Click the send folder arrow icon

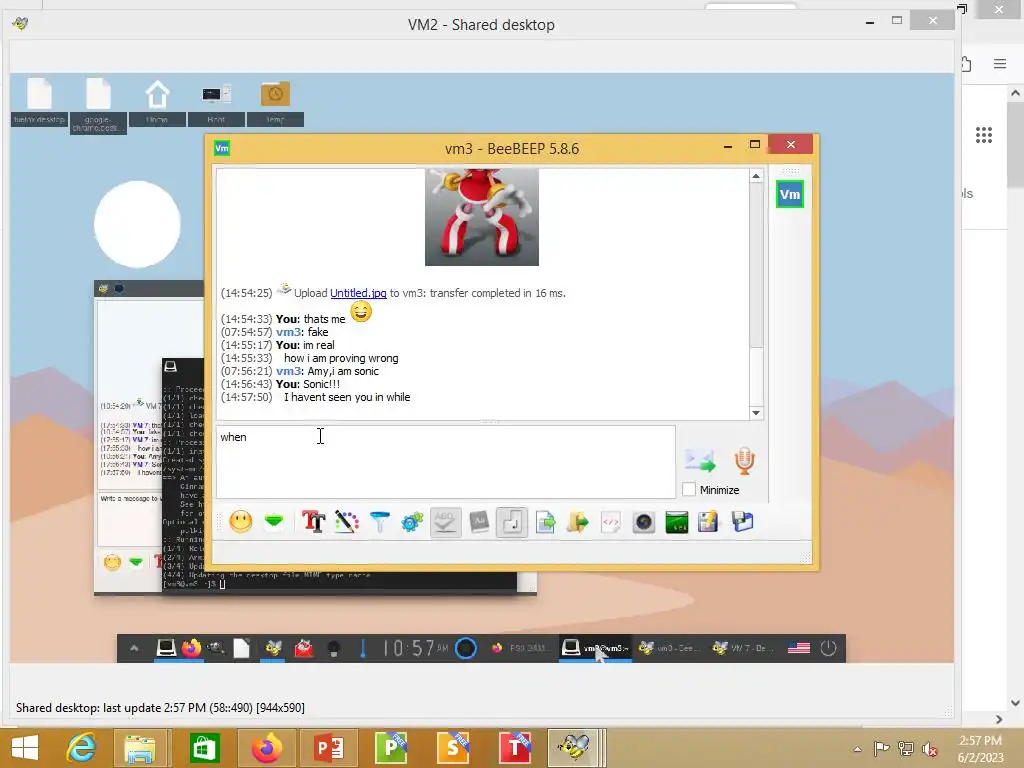point(577,522)
